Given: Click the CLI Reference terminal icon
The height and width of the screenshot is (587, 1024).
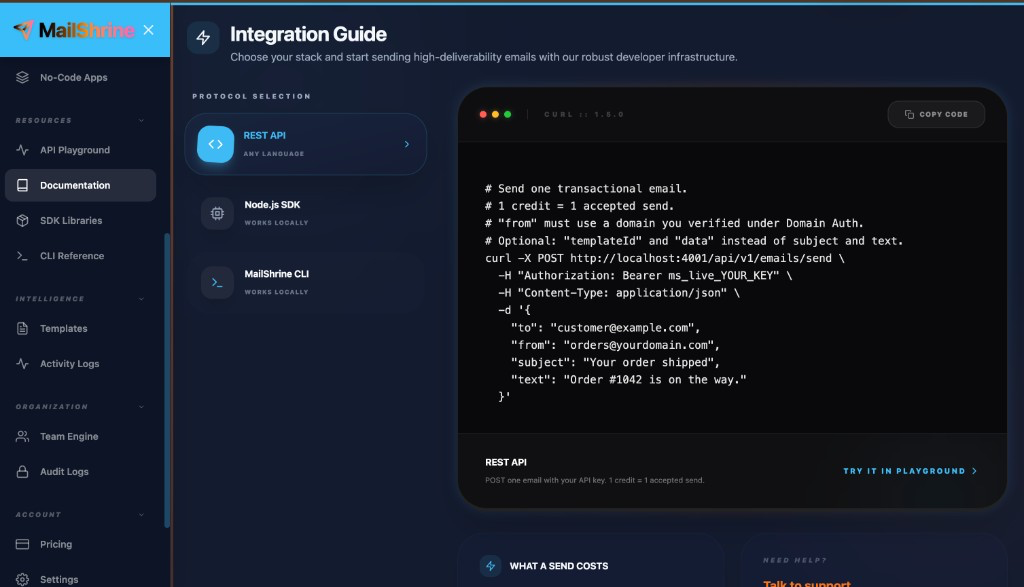Looking at the screenshot, I should (22, 256).
